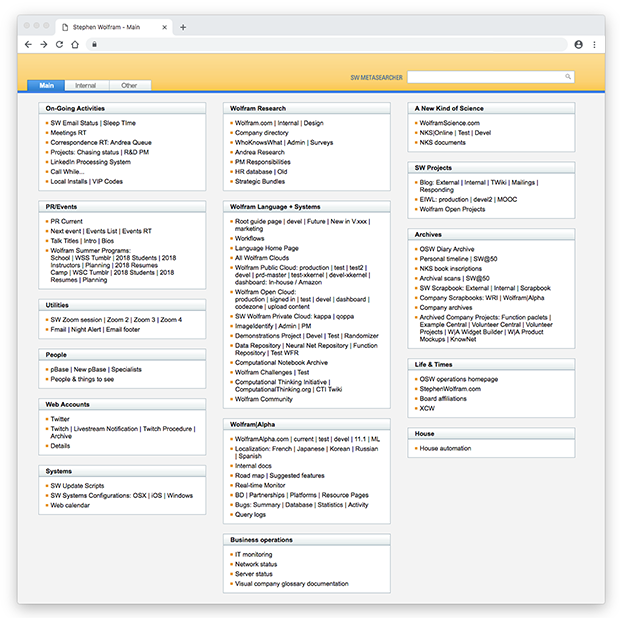Click the Talk Titles link
The height and width of the screenshot is (620, 620).
click(x=64, y=241)
